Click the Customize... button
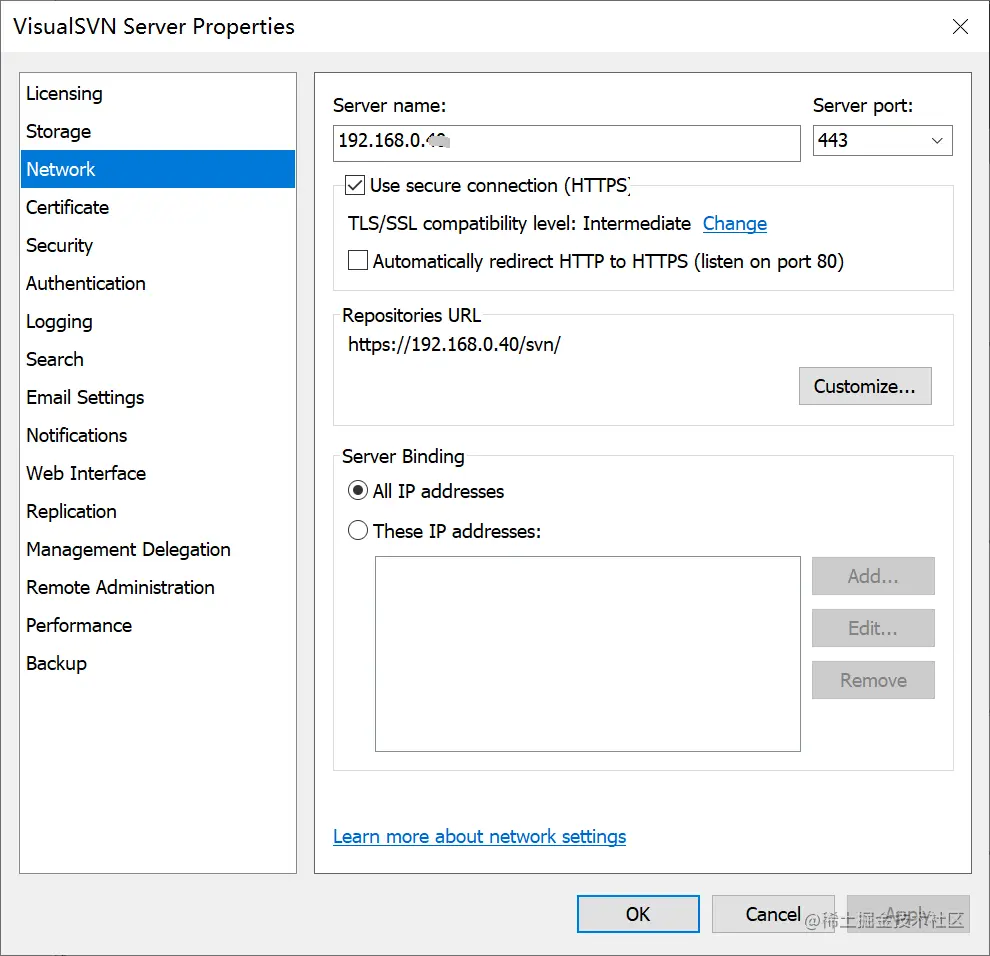The width and height of the screenshot is (990, 956). pyautogui.click(x=865, y=386)
